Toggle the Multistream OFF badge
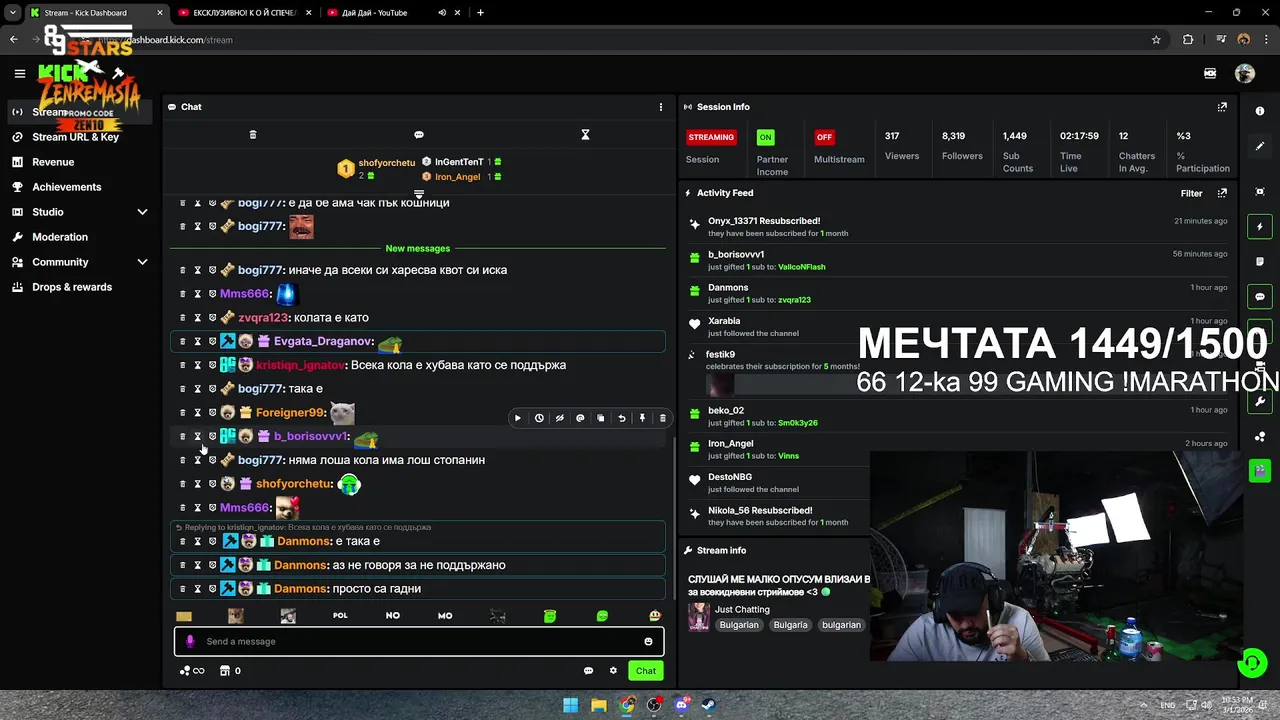 click(x=824, y=137)
